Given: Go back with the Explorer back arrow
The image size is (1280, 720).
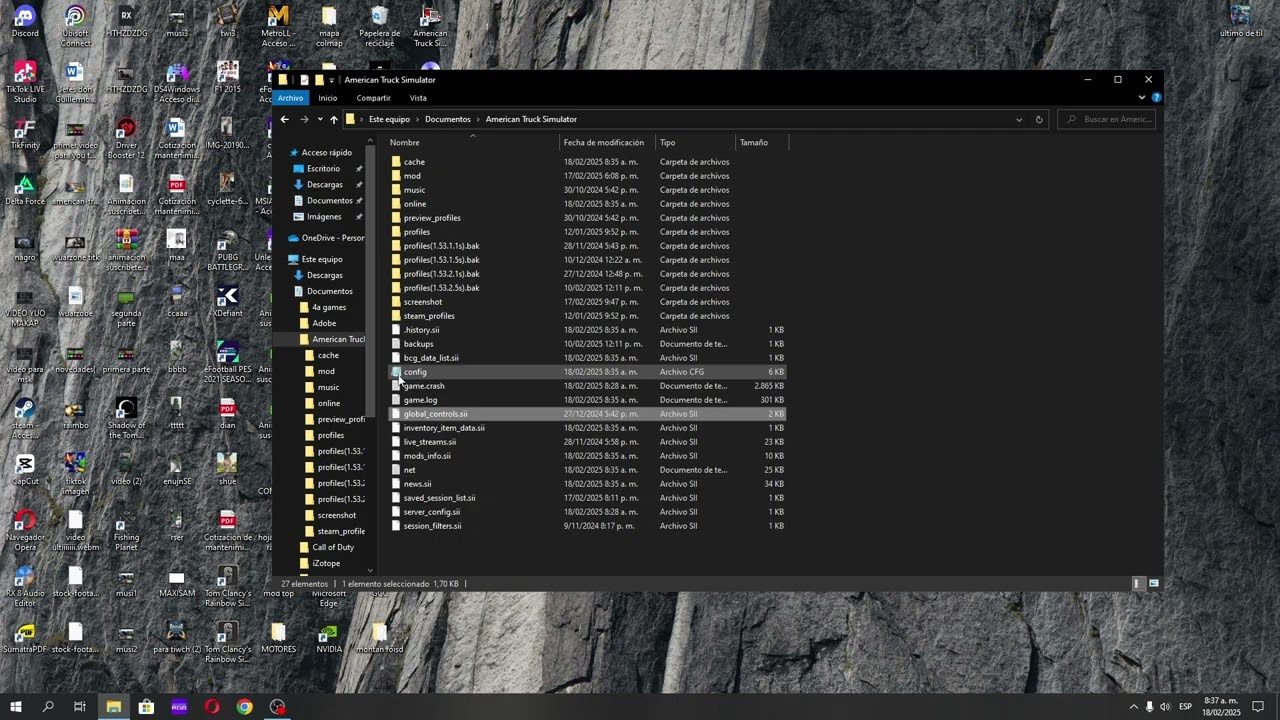Looking at the screenshot, I should point(285,119).
